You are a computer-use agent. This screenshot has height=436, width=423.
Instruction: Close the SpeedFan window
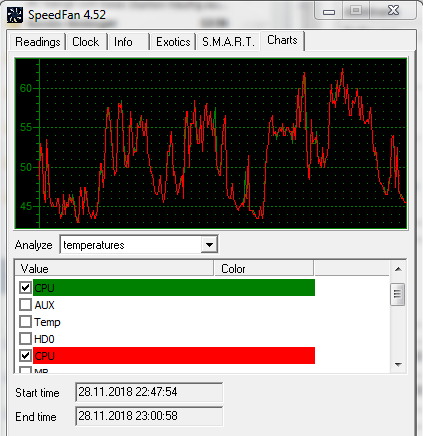point(393,11)
